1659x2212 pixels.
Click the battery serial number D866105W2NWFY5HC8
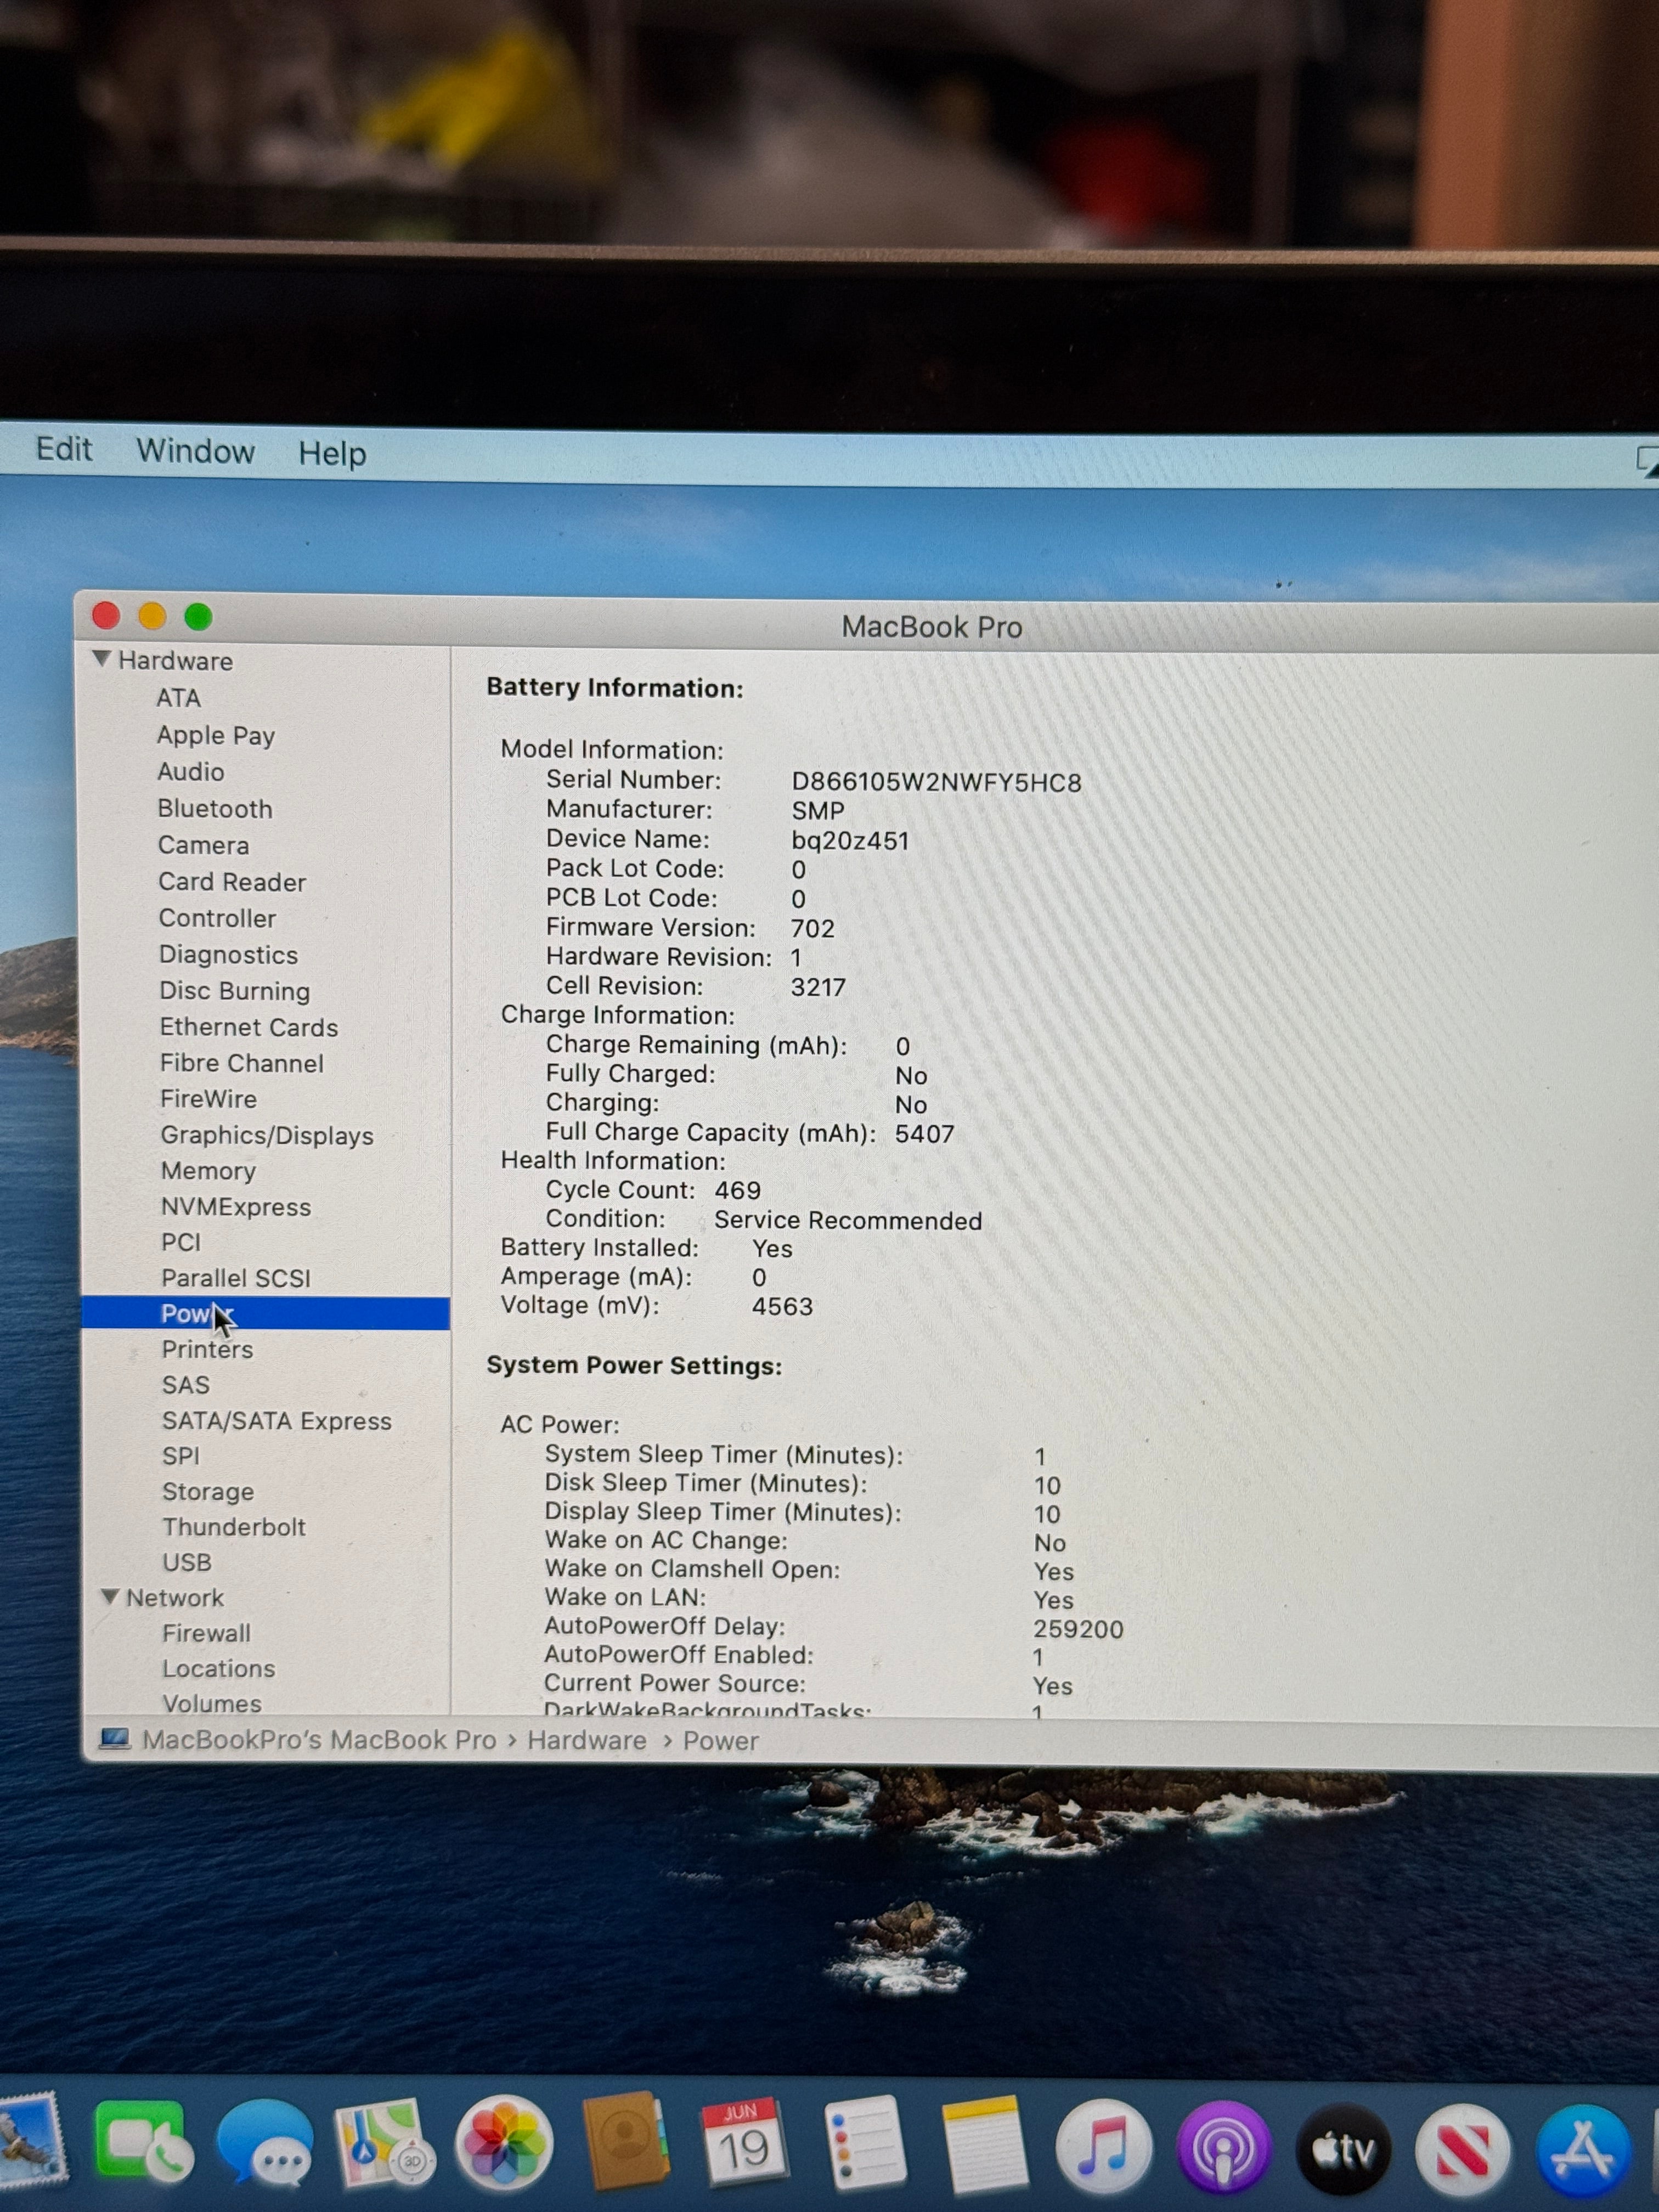936,782
